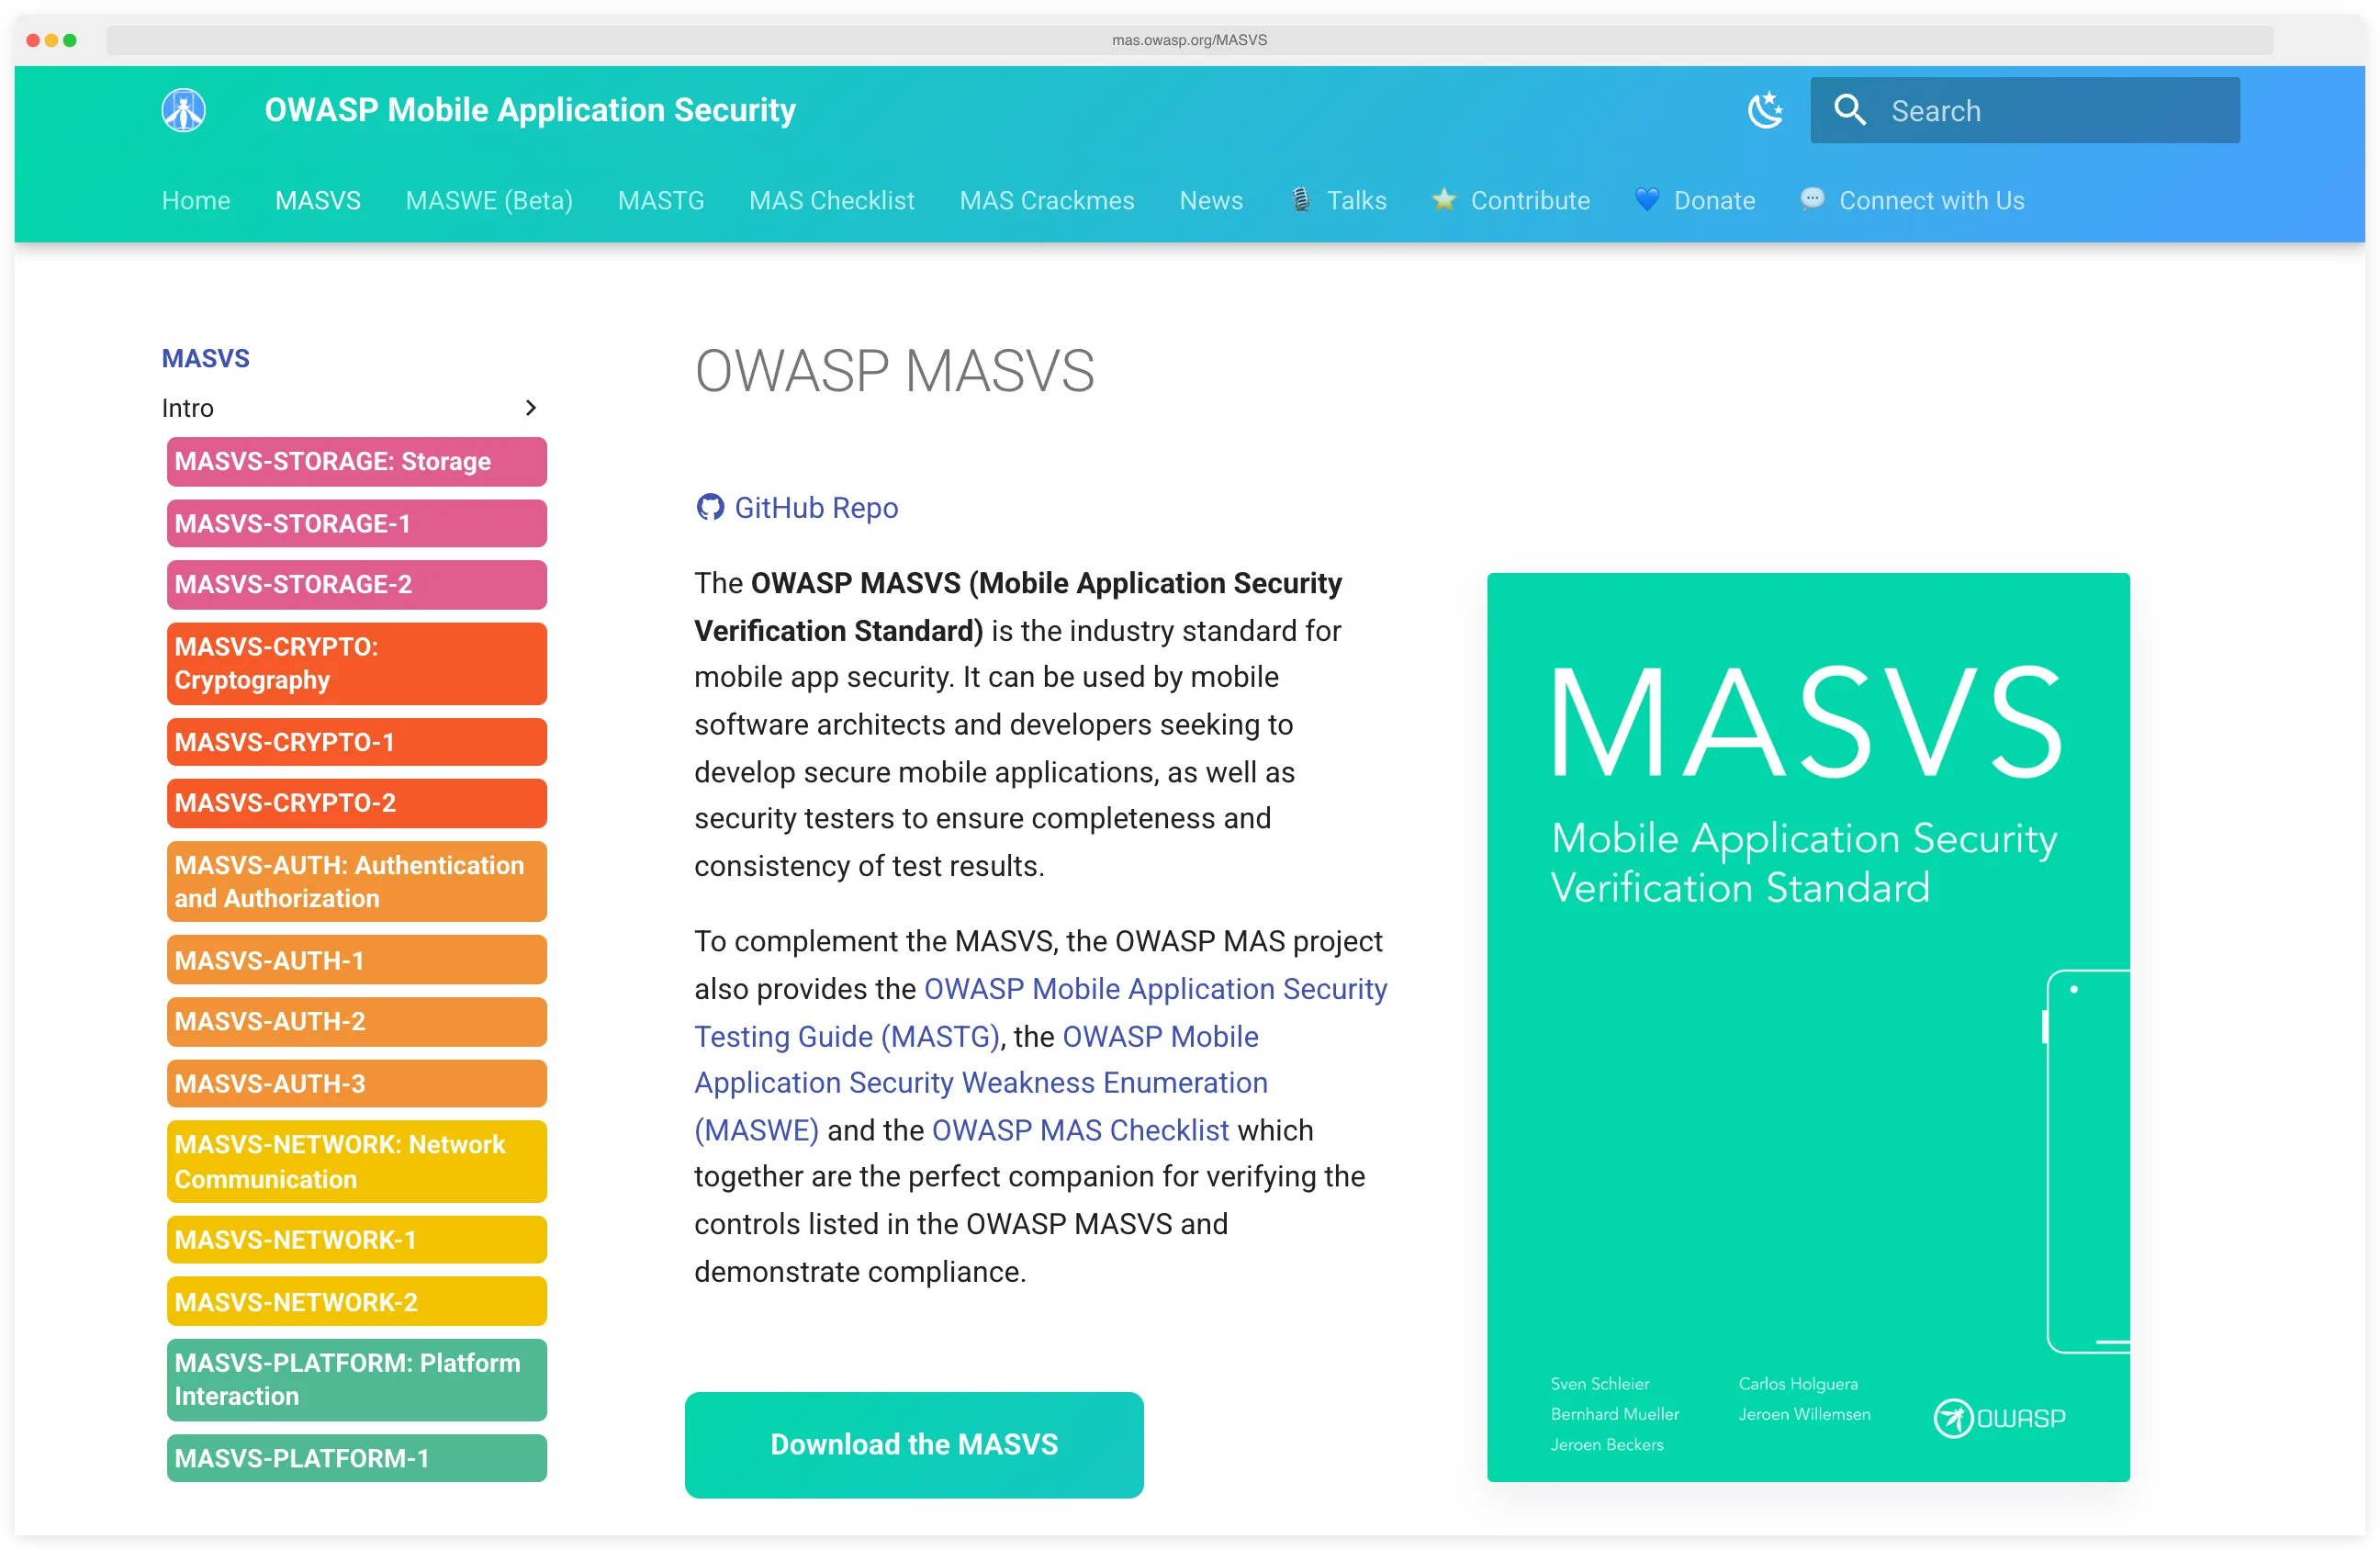Select MASVS-CRYPTO-2 from the sidebar

point(356,803)
